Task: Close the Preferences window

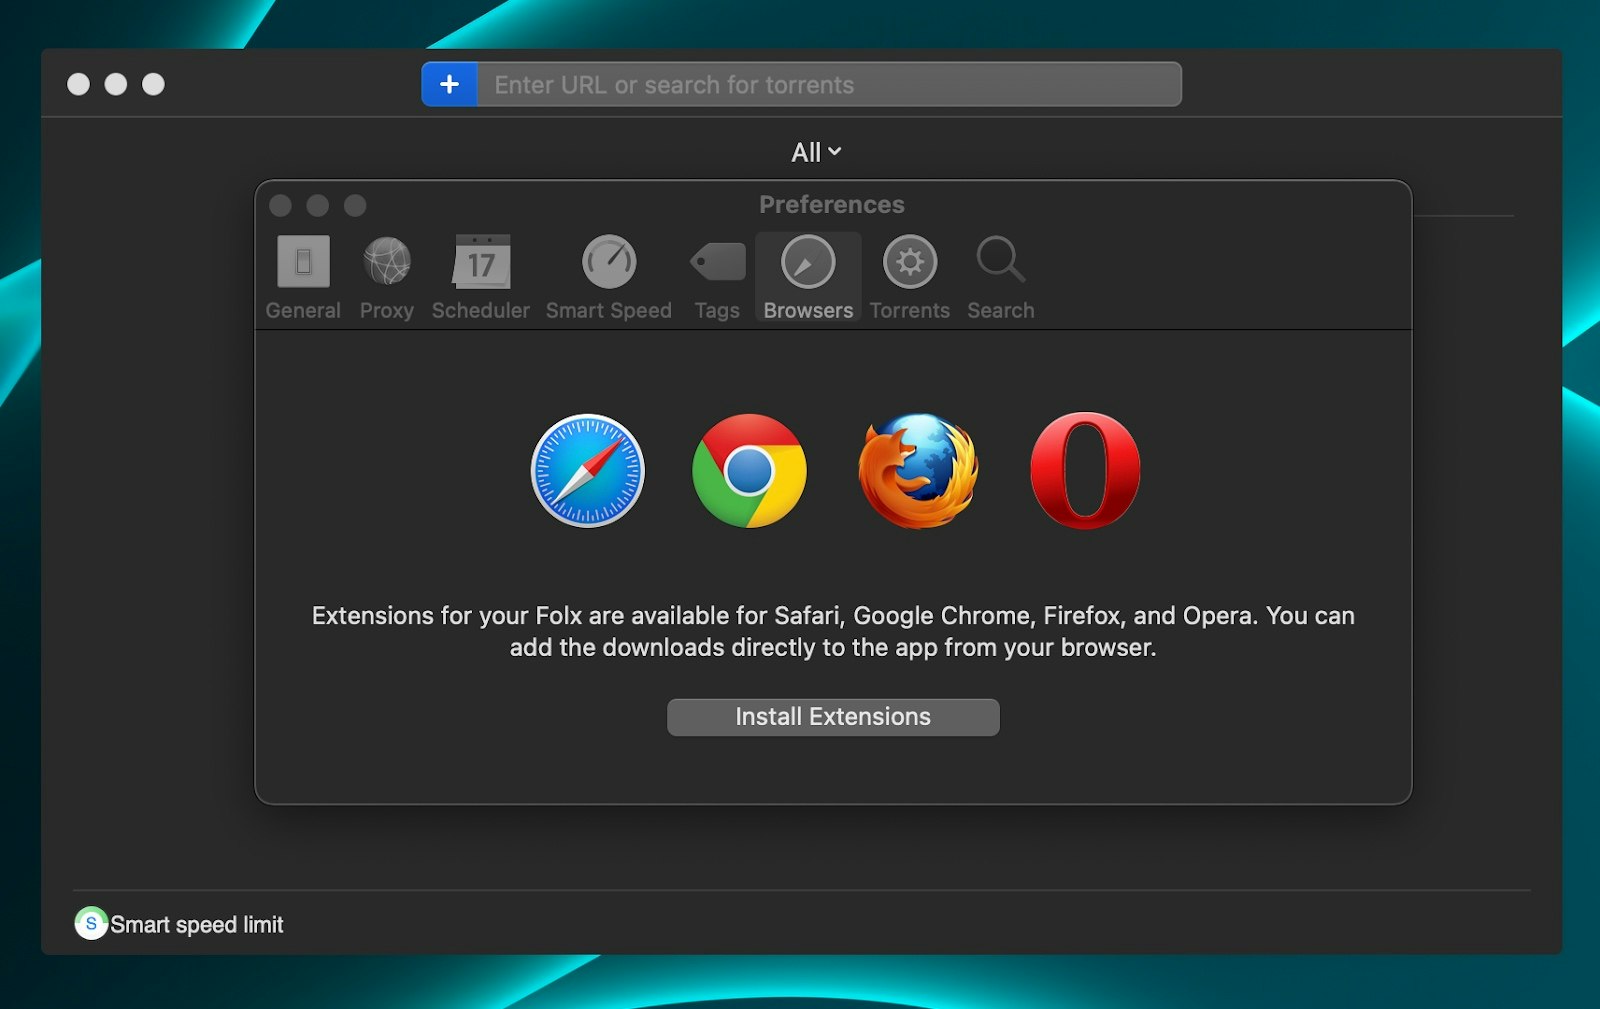Action: pyautogui.click(x=281, y=205)
